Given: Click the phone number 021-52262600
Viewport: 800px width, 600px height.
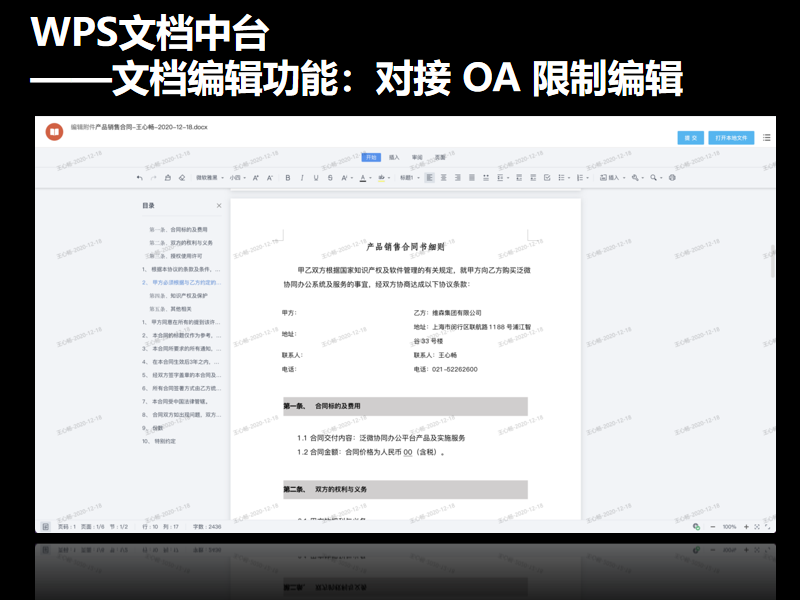Looking at the screenshot, I should point(455,369).
